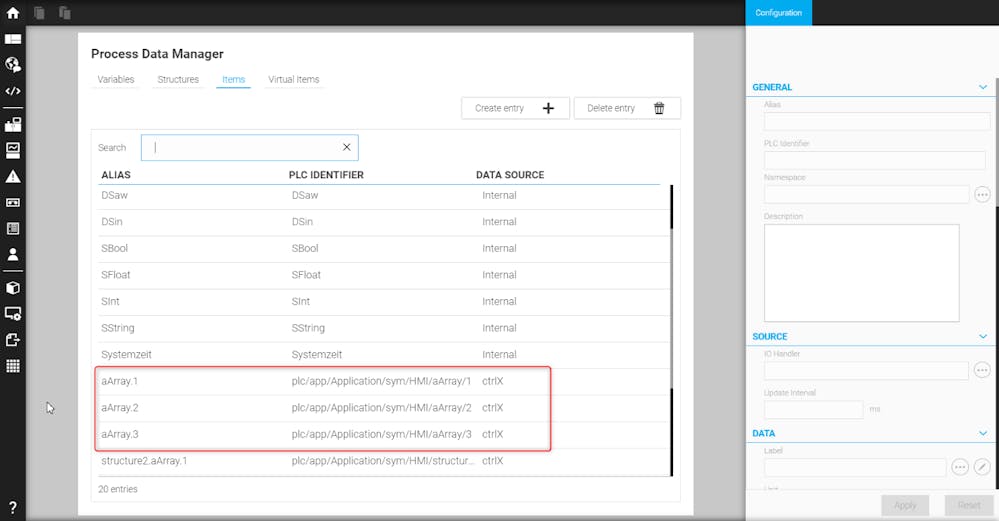Click the Description text area

pos(861,273)
